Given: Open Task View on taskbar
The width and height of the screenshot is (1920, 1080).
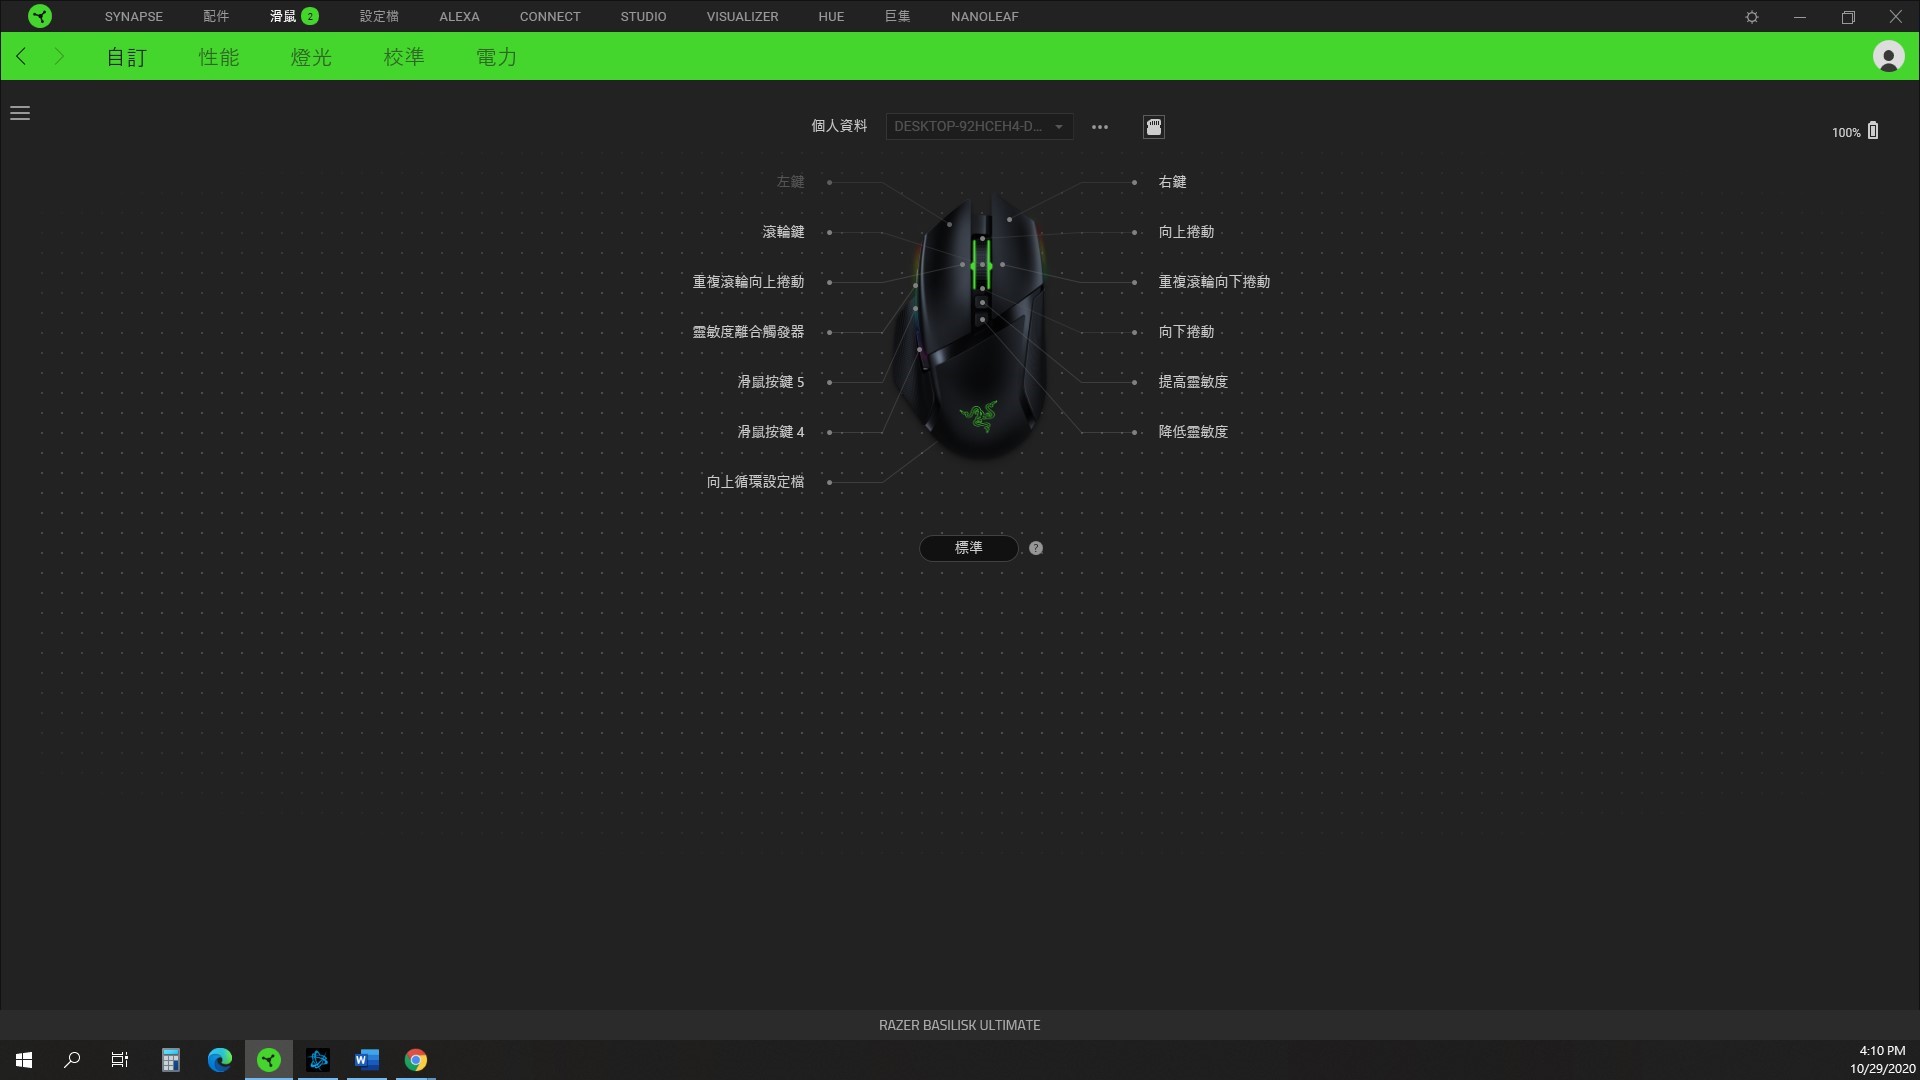Looking at the screenshot, I should click(x=120, y=1060).
